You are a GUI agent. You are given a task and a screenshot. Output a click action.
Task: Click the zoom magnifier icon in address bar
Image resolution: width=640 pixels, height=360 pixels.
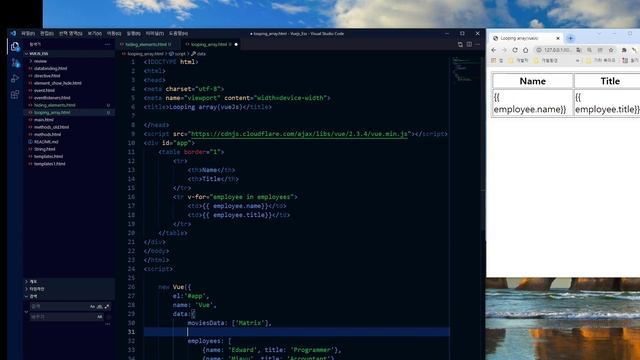click(x=589, y=50)
